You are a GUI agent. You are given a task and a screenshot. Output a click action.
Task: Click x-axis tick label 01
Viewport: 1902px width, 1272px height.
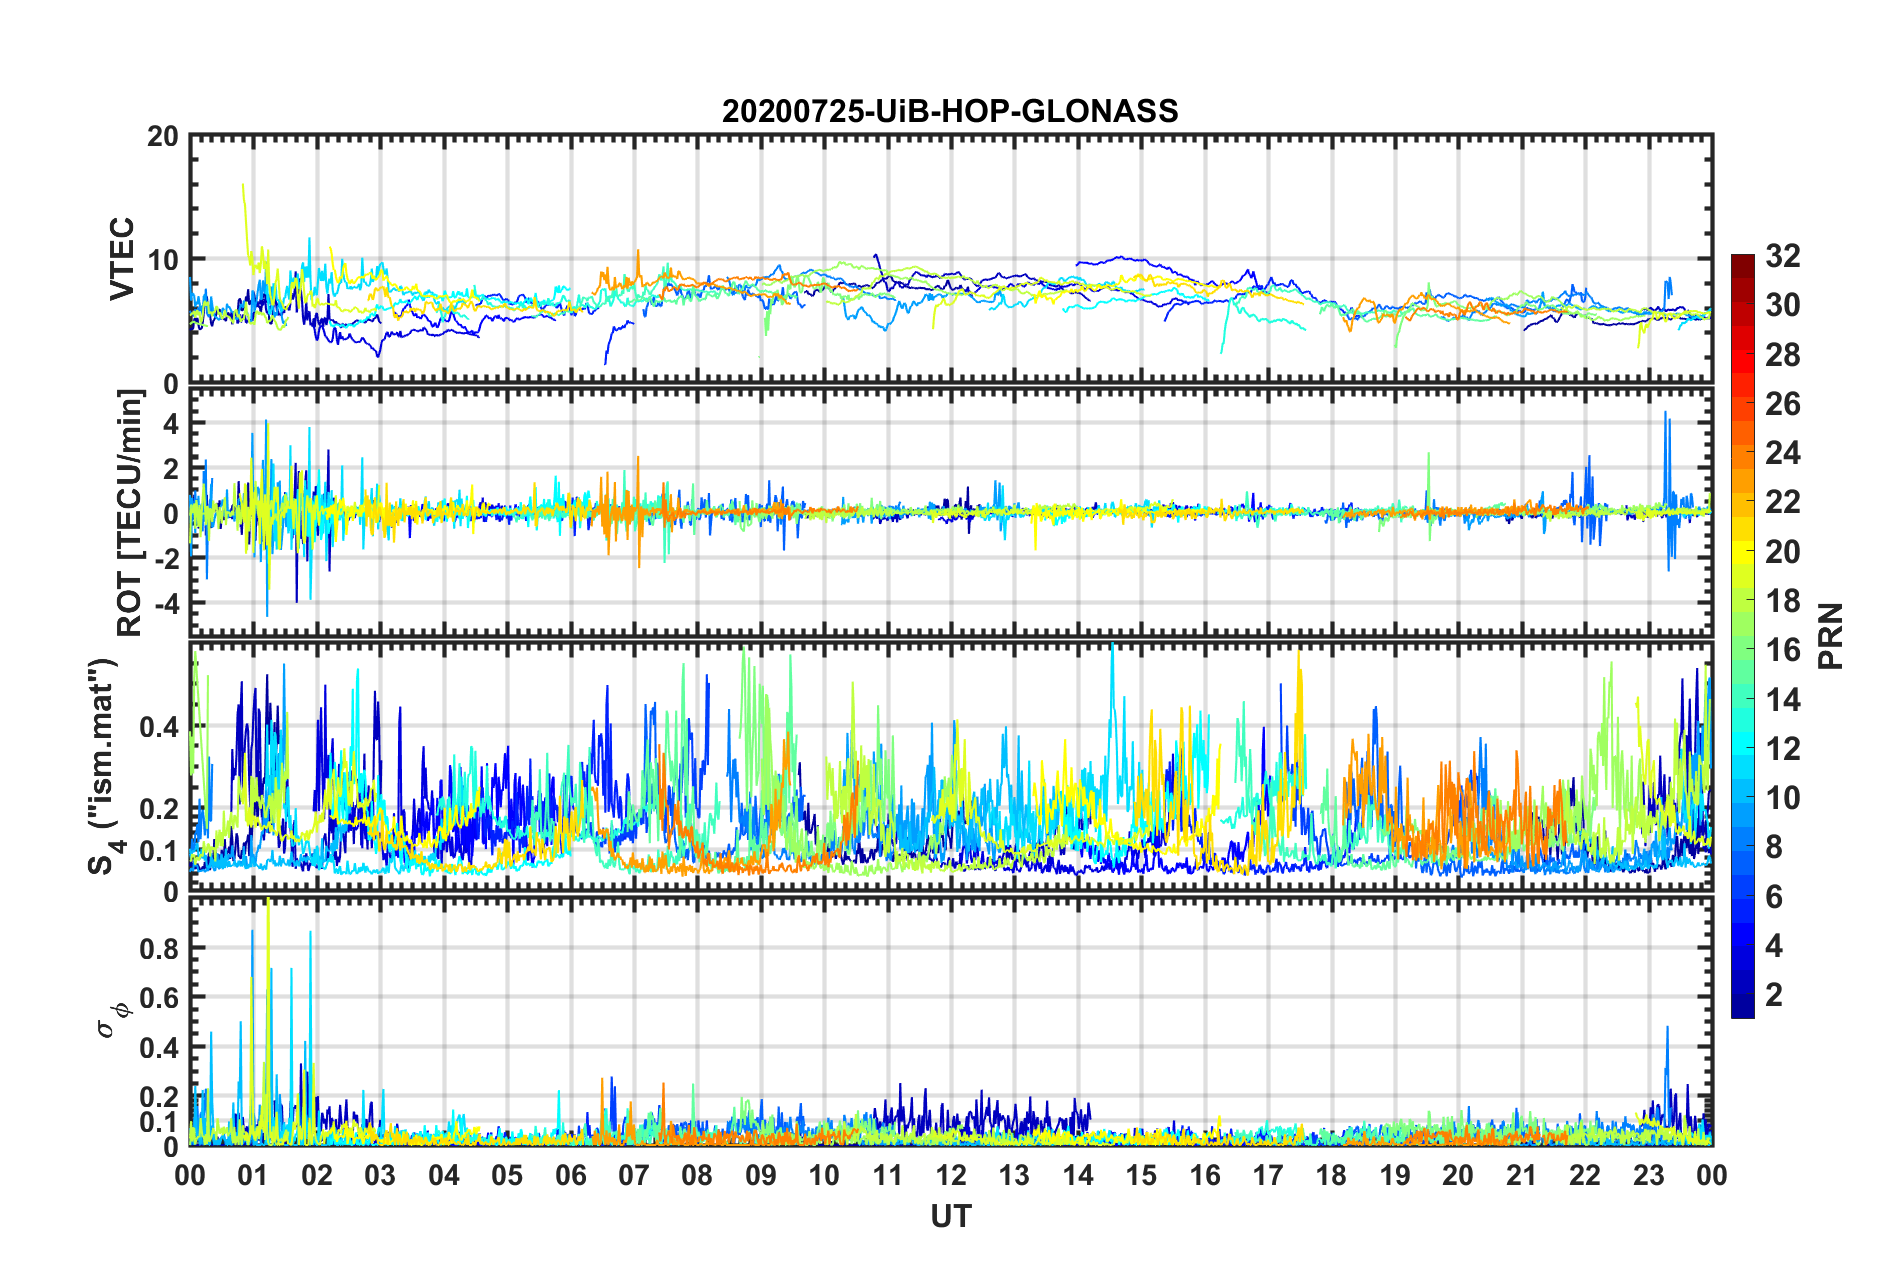pyautogui.click(x=253, y=1175)
